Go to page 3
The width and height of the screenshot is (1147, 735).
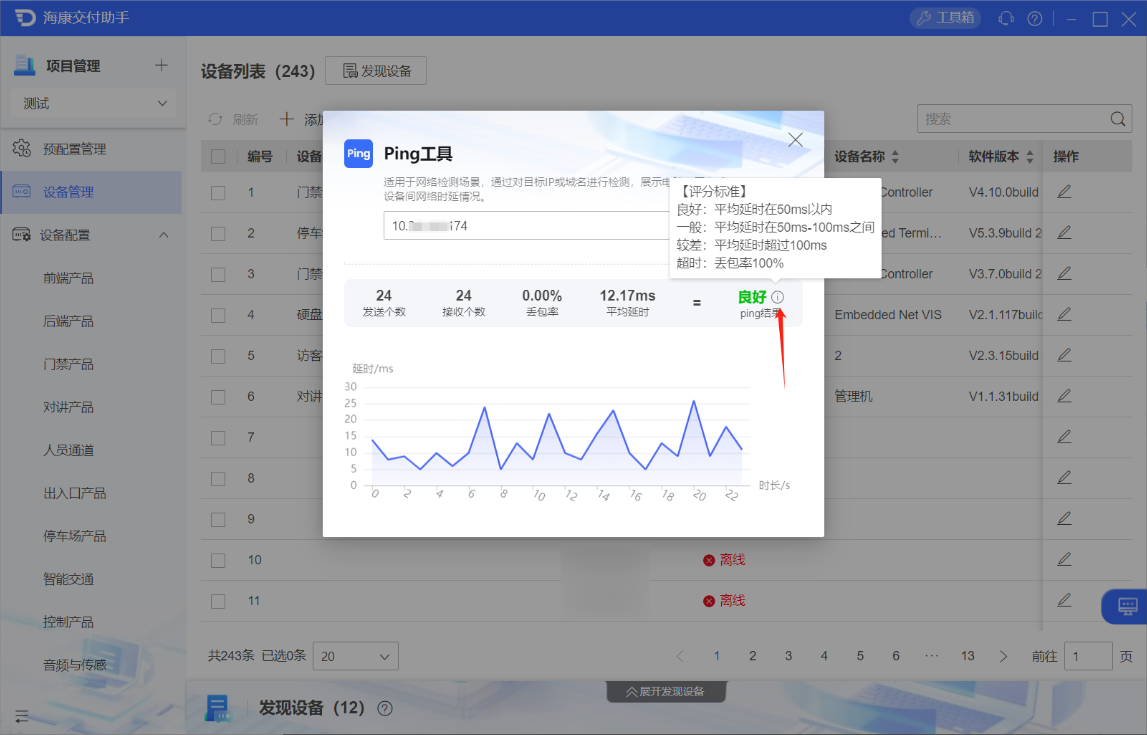788,656
